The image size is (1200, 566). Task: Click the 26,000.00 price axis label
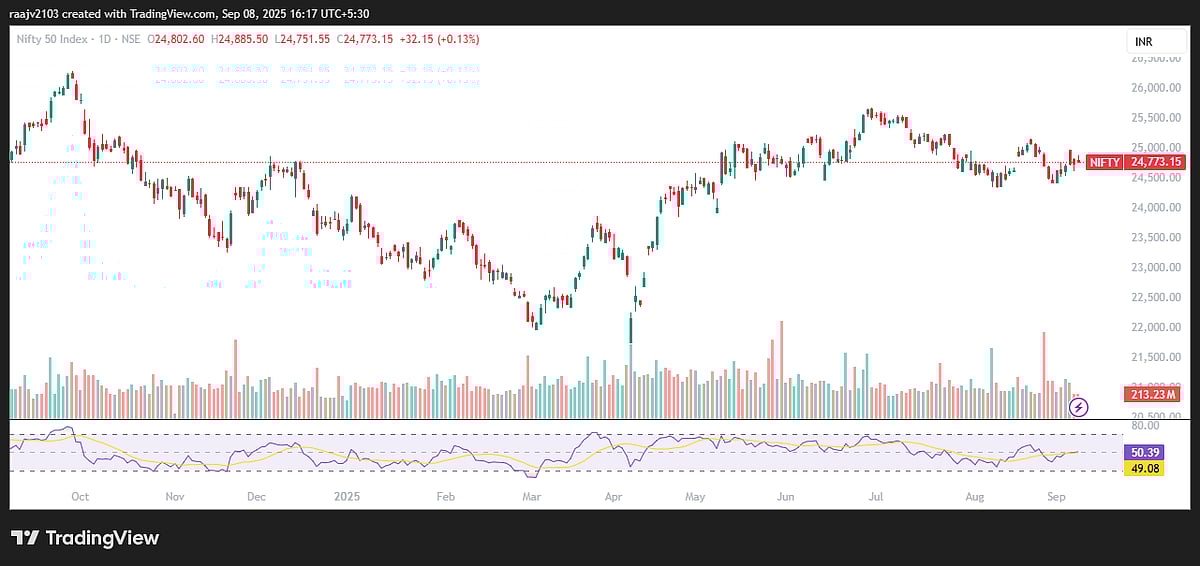pos(1155,87)
